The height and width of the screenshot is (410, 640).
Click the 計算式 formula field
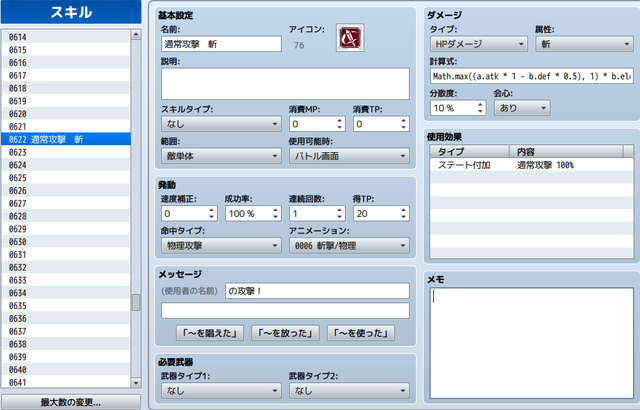point(532,76)
